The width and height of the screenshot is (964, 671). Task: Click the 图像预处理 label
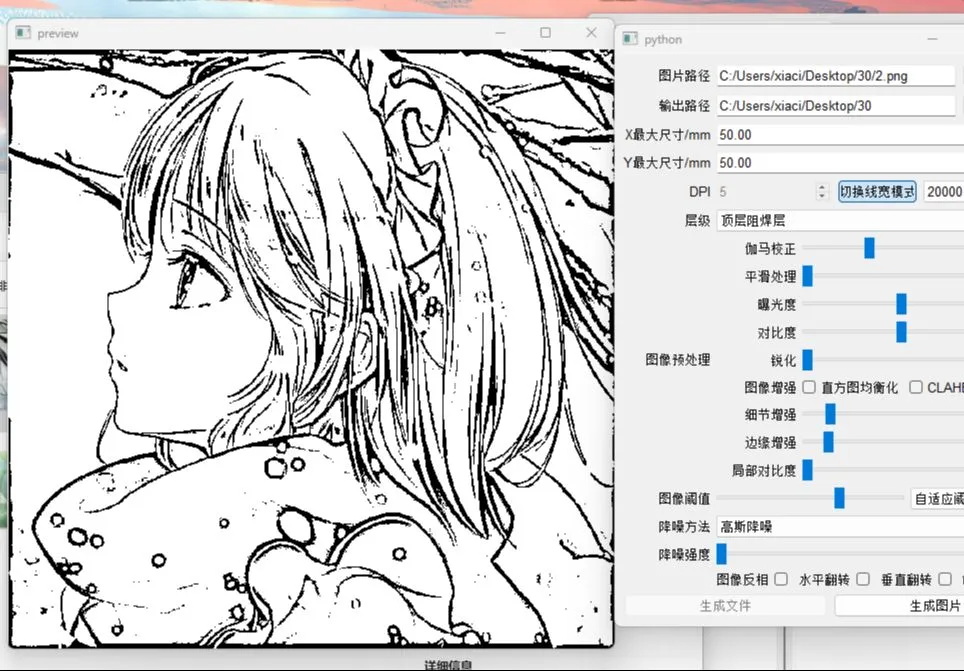(678, 359)
